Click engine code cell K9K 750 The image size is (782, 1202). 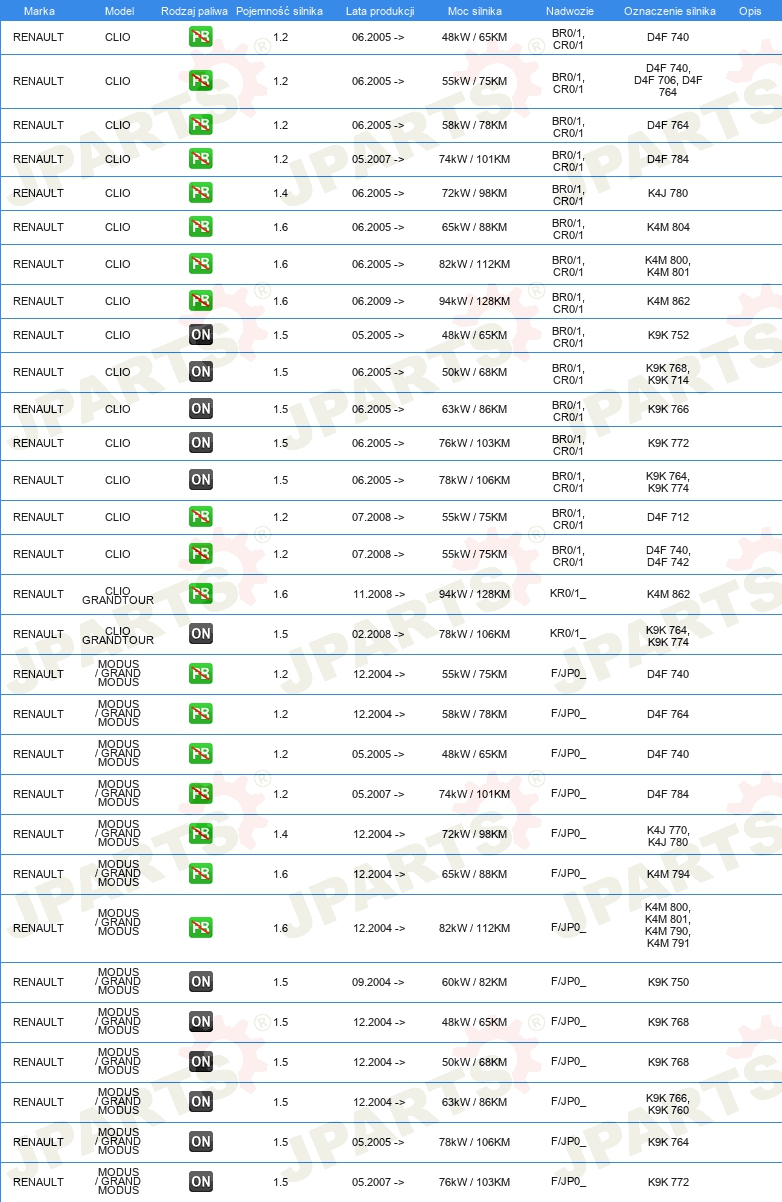tap(668, 982)
